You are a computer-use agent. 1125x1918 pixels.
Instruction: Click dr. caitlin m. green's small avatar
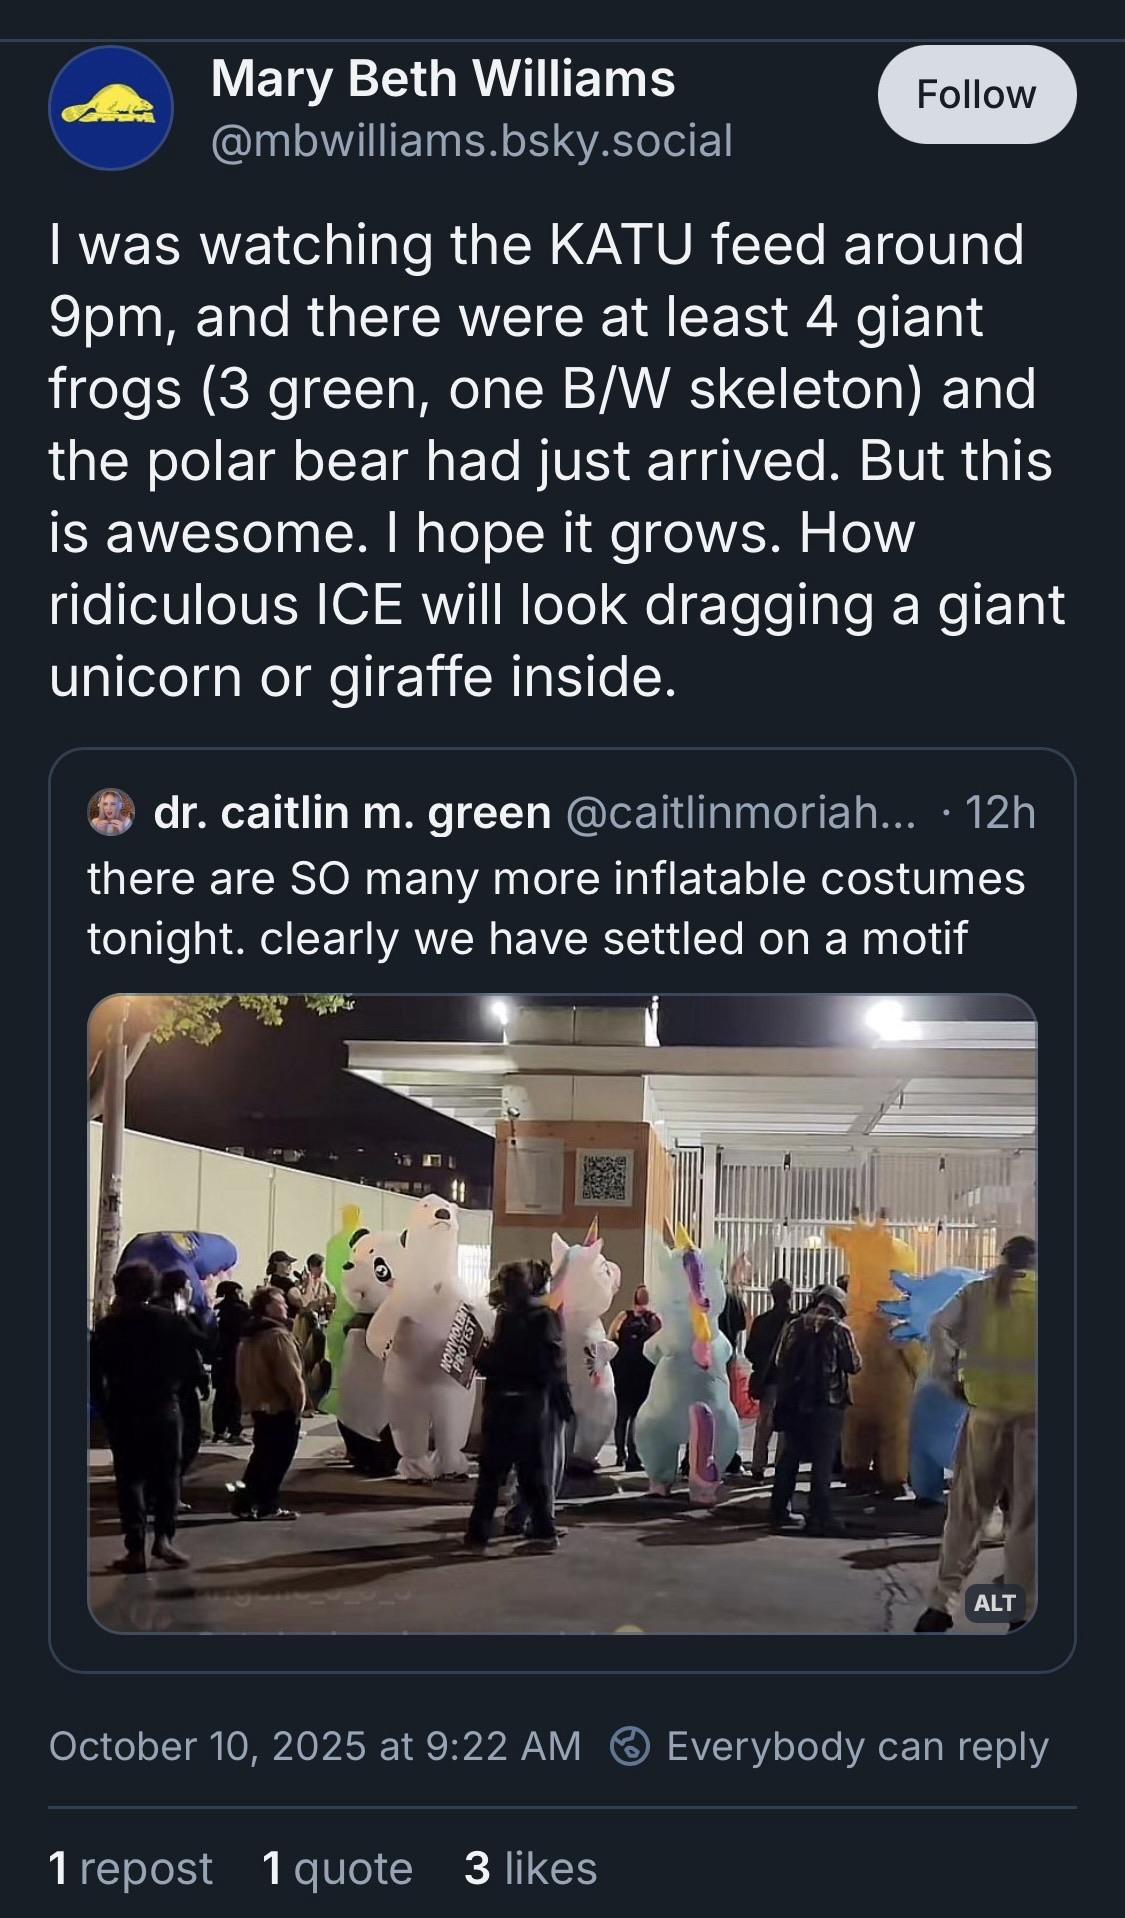(111, 812)
